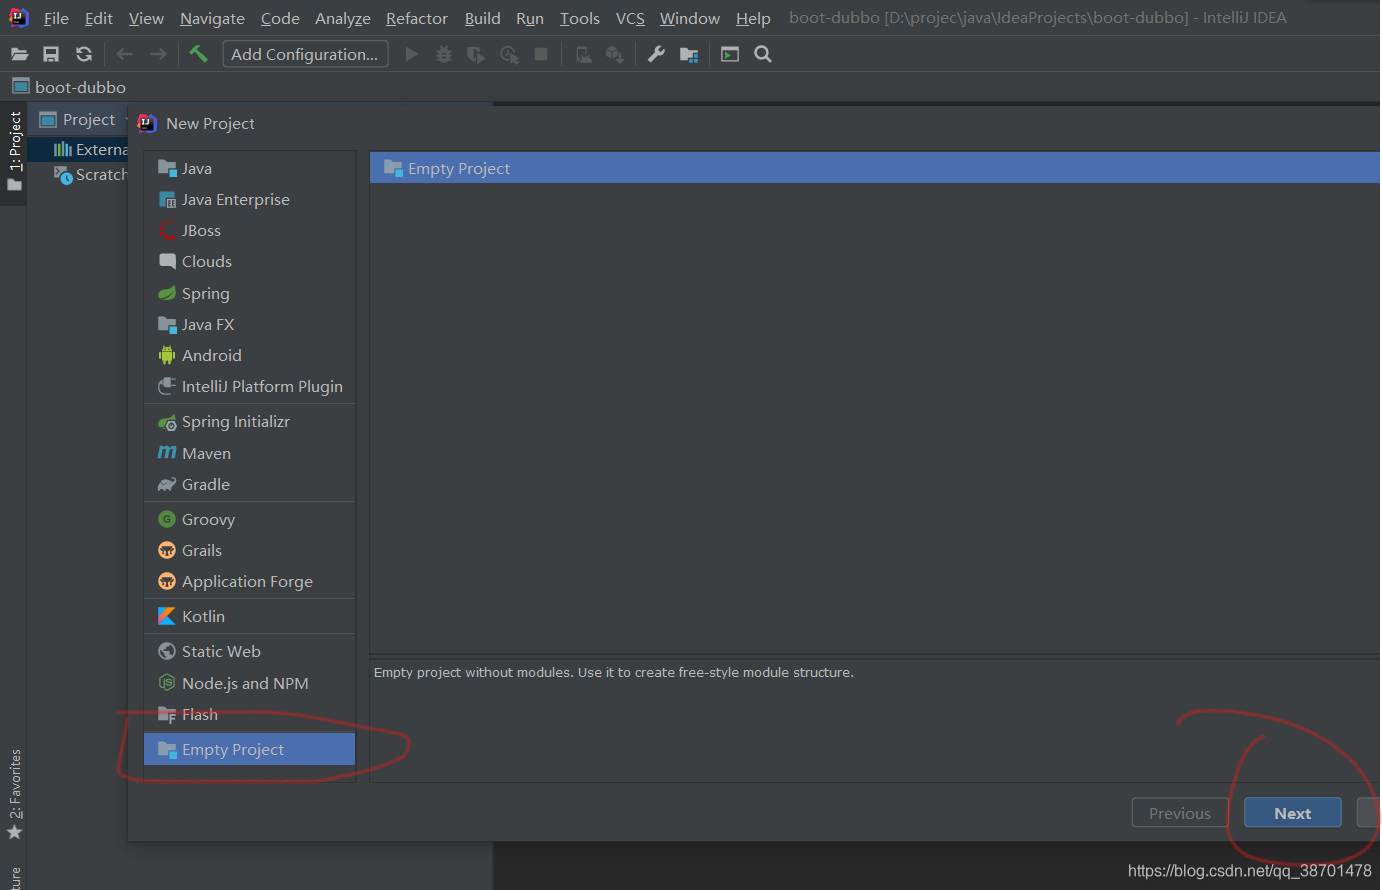Open the Code menu

pyautogui.click(x=280, y=18)
